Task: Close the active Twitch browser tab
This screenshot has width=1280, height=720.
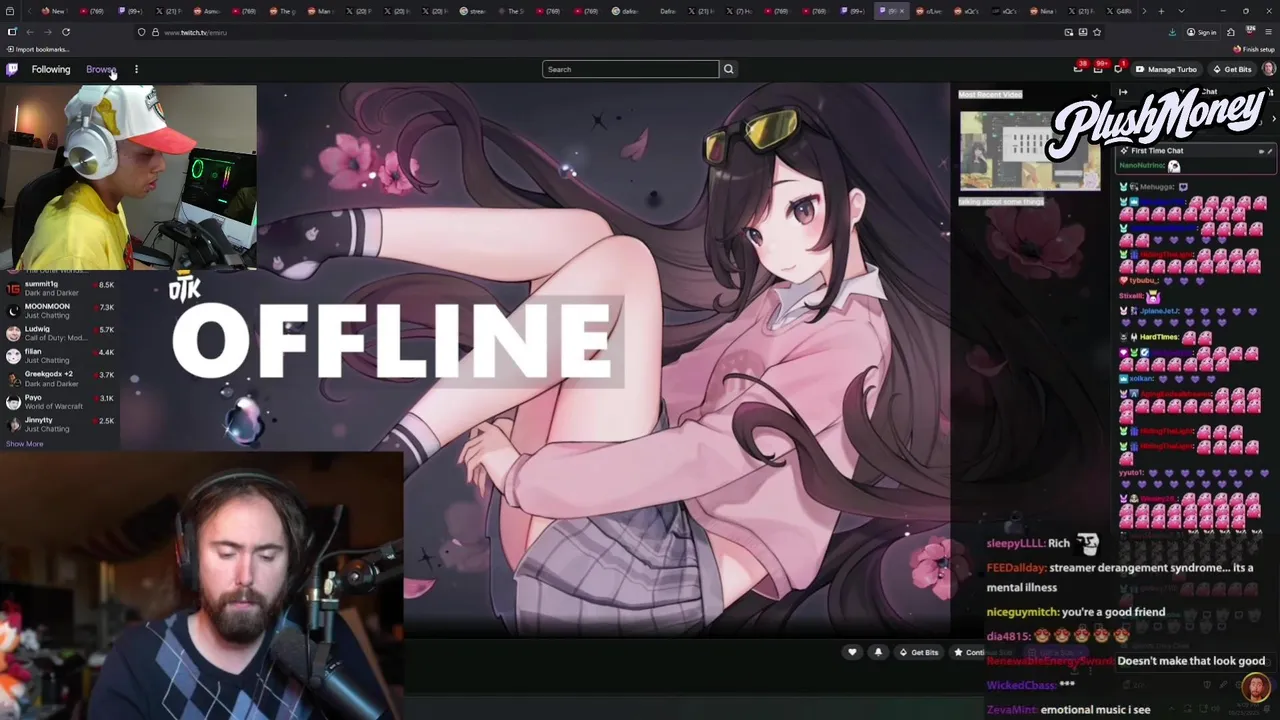Action: pyautogui.click(x=902, y=11)
